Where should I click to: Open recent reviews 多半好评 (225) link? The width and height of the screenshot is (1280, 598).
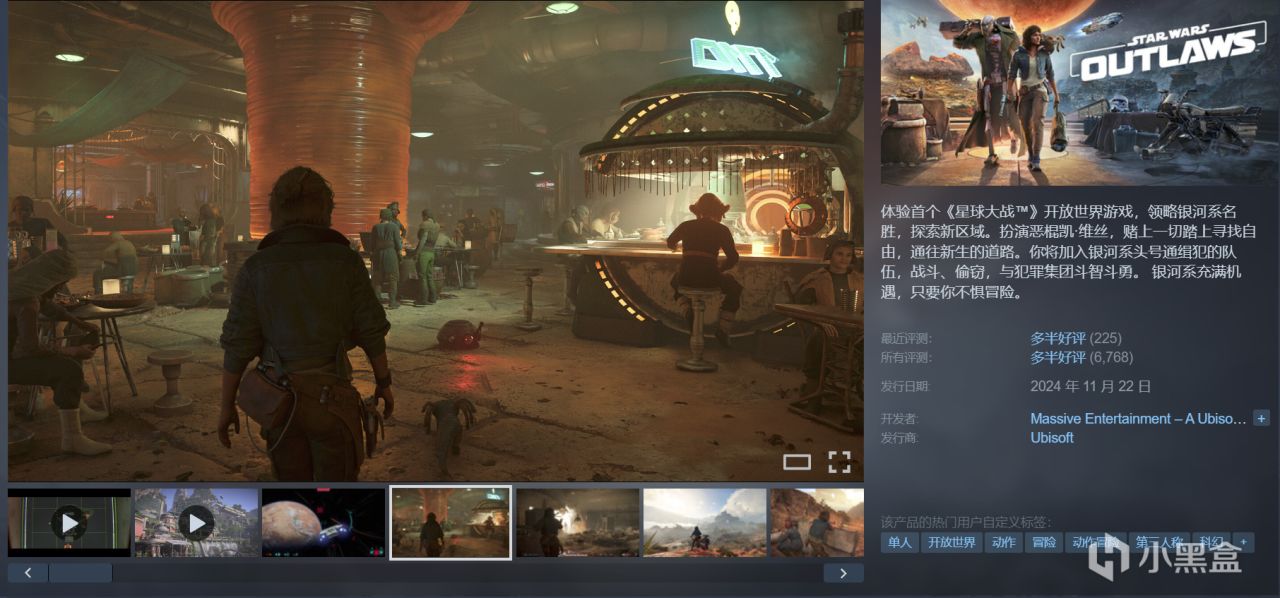coord(1076,338)
